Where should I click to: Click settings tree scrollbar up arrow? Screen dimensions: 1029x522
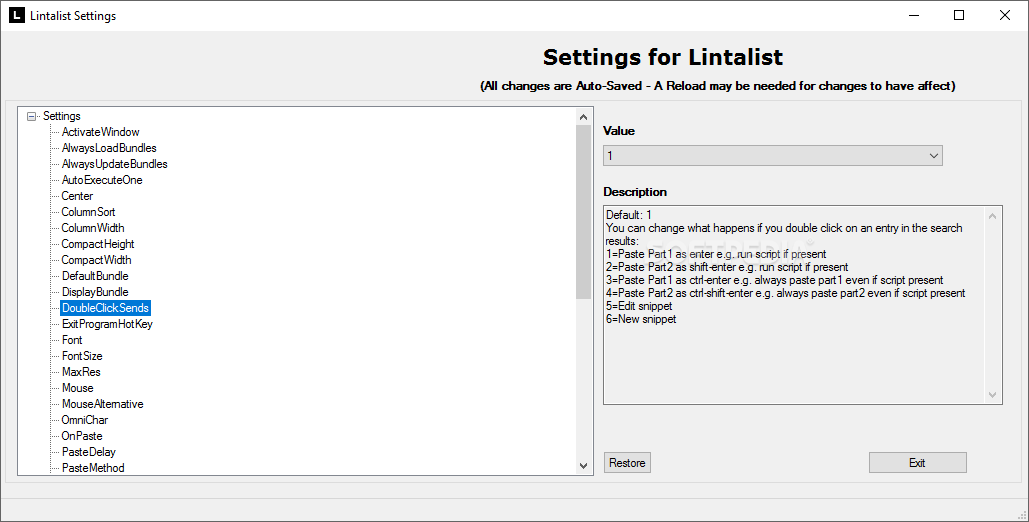[583, 117]
